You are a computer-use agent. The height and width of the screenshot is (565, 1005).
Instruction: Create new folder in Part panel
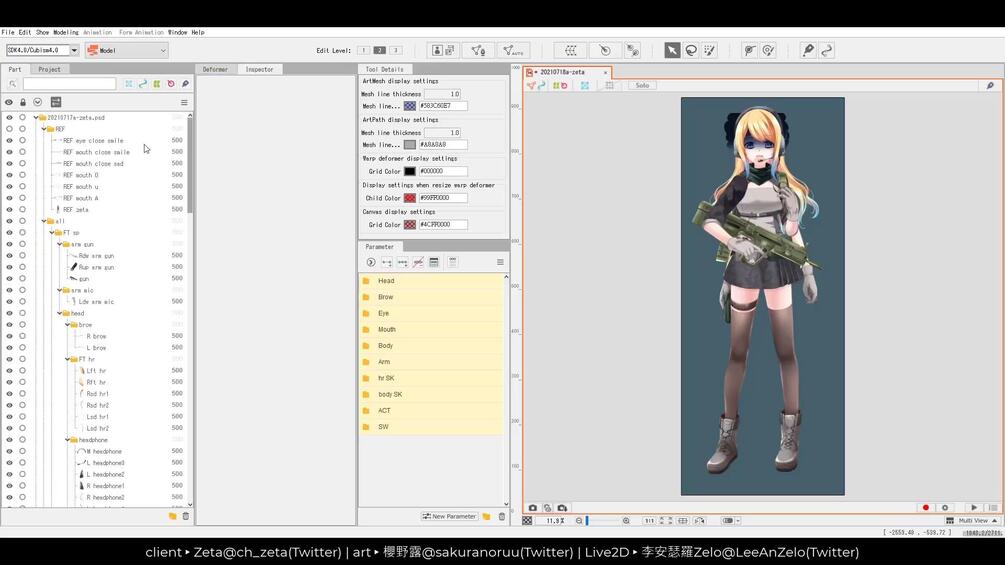(x=172, y=516)
